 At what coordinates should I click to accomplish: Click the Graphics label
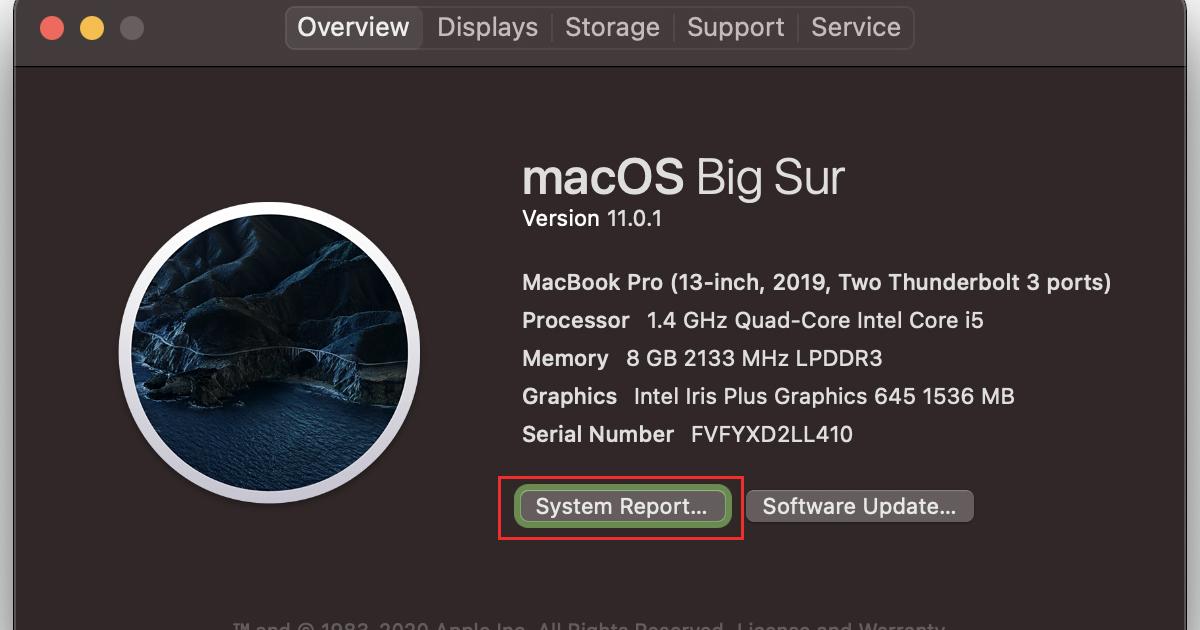click(x=570, y=397)
